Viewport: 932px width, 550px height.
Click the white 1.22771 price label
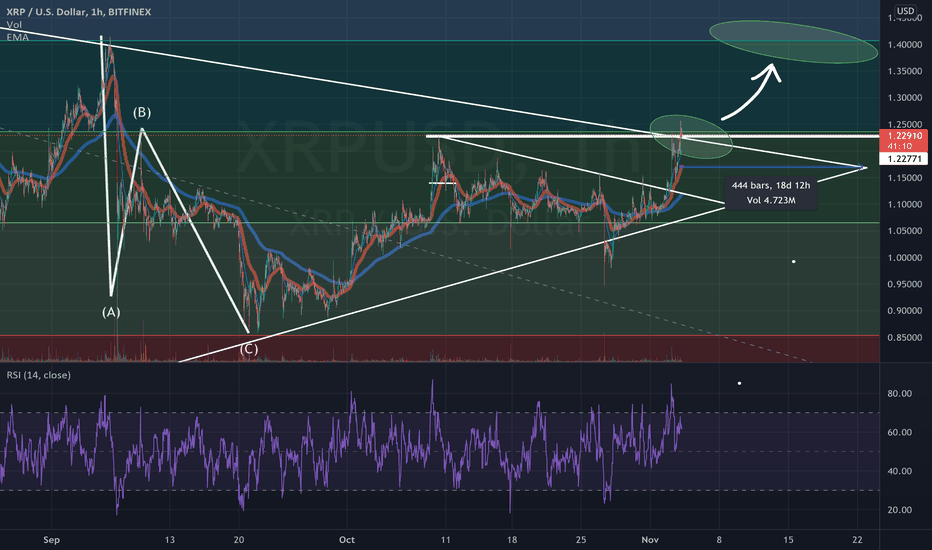click(x=905, y=159)
